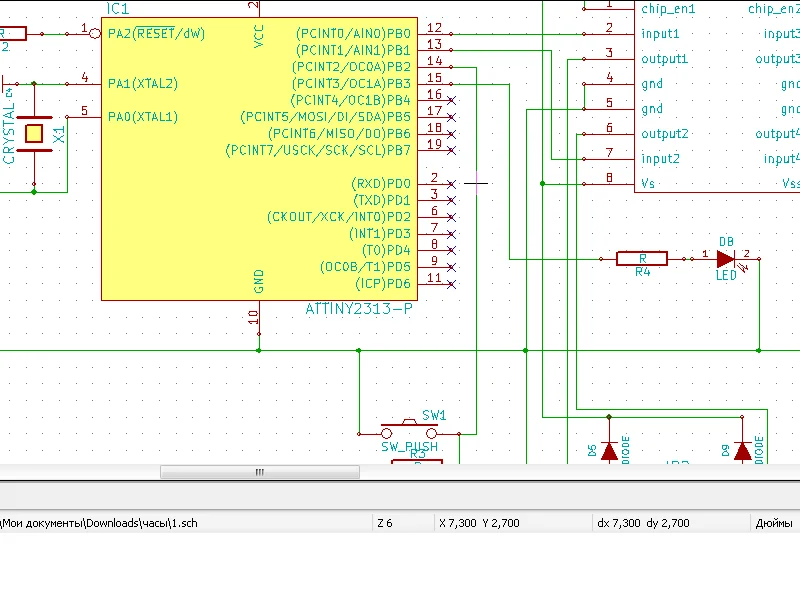Select the crystal X1 symbol

coord(35,133)
